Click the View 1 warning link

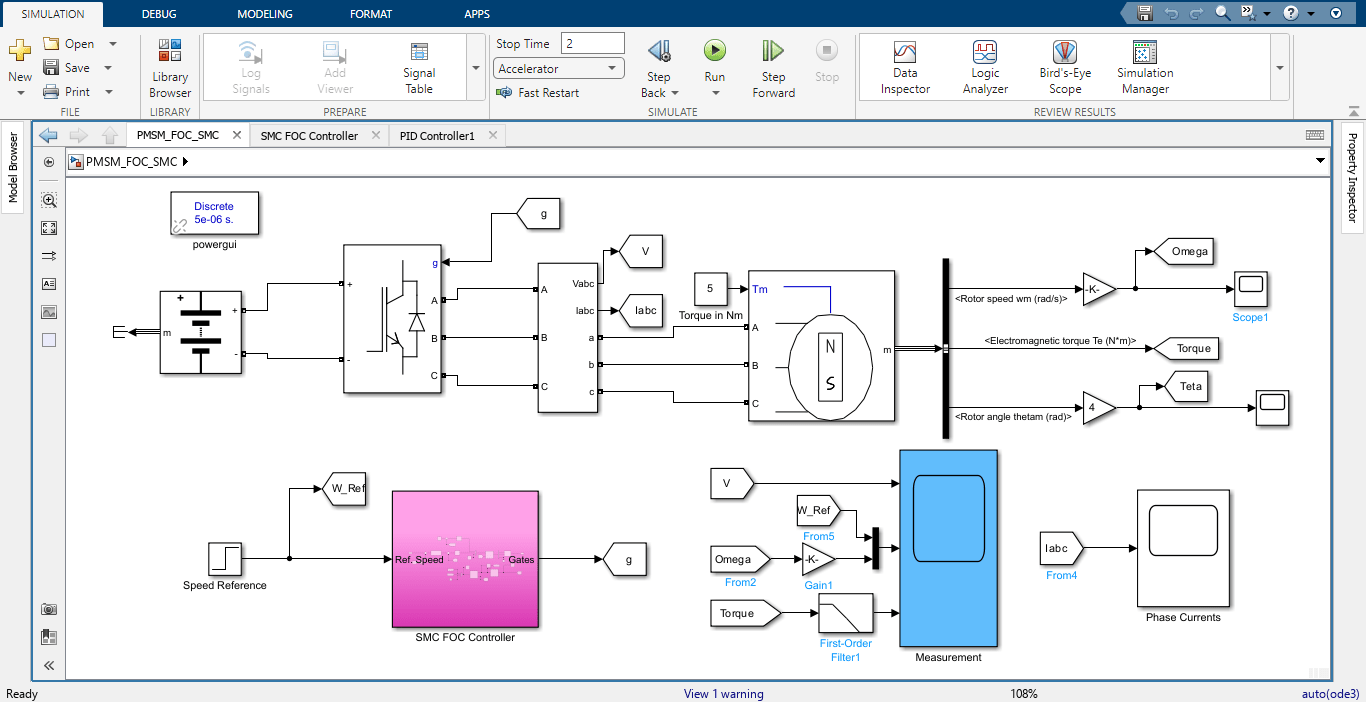(x=723, y=693)
